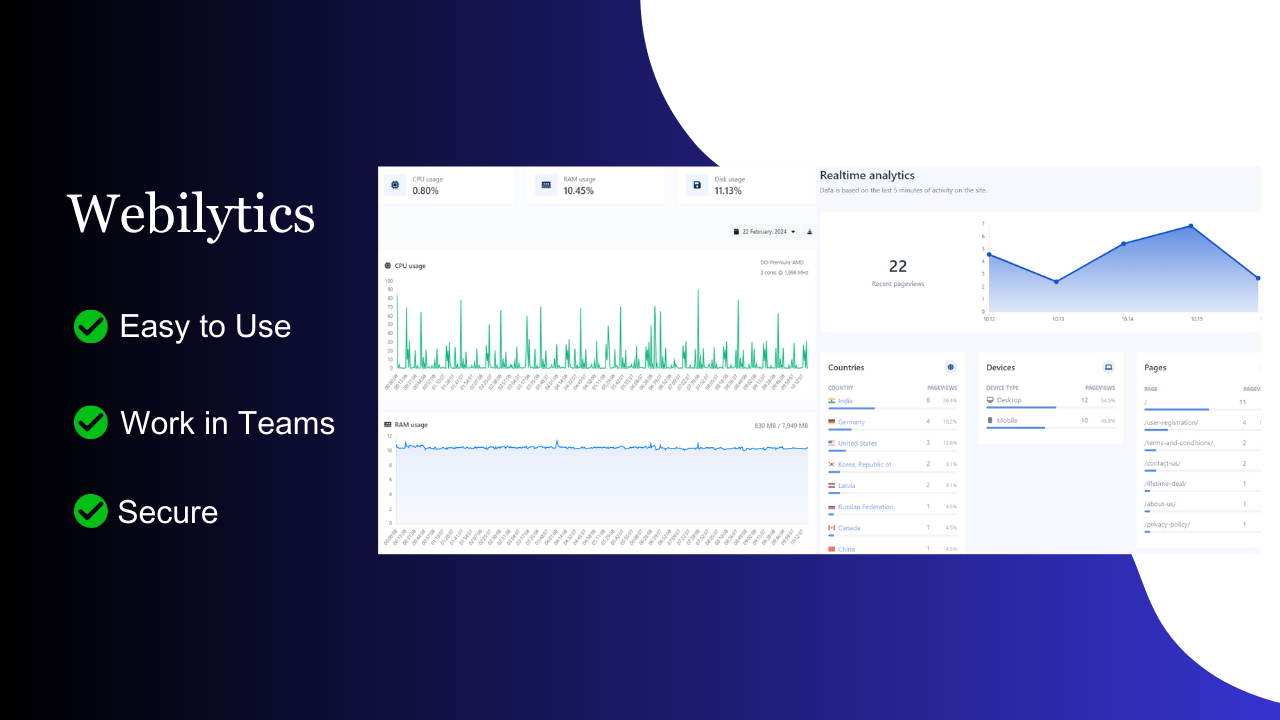Click the India pageviews progress bar
Screen dimensions: 1280x720
(x=892, y=408)
